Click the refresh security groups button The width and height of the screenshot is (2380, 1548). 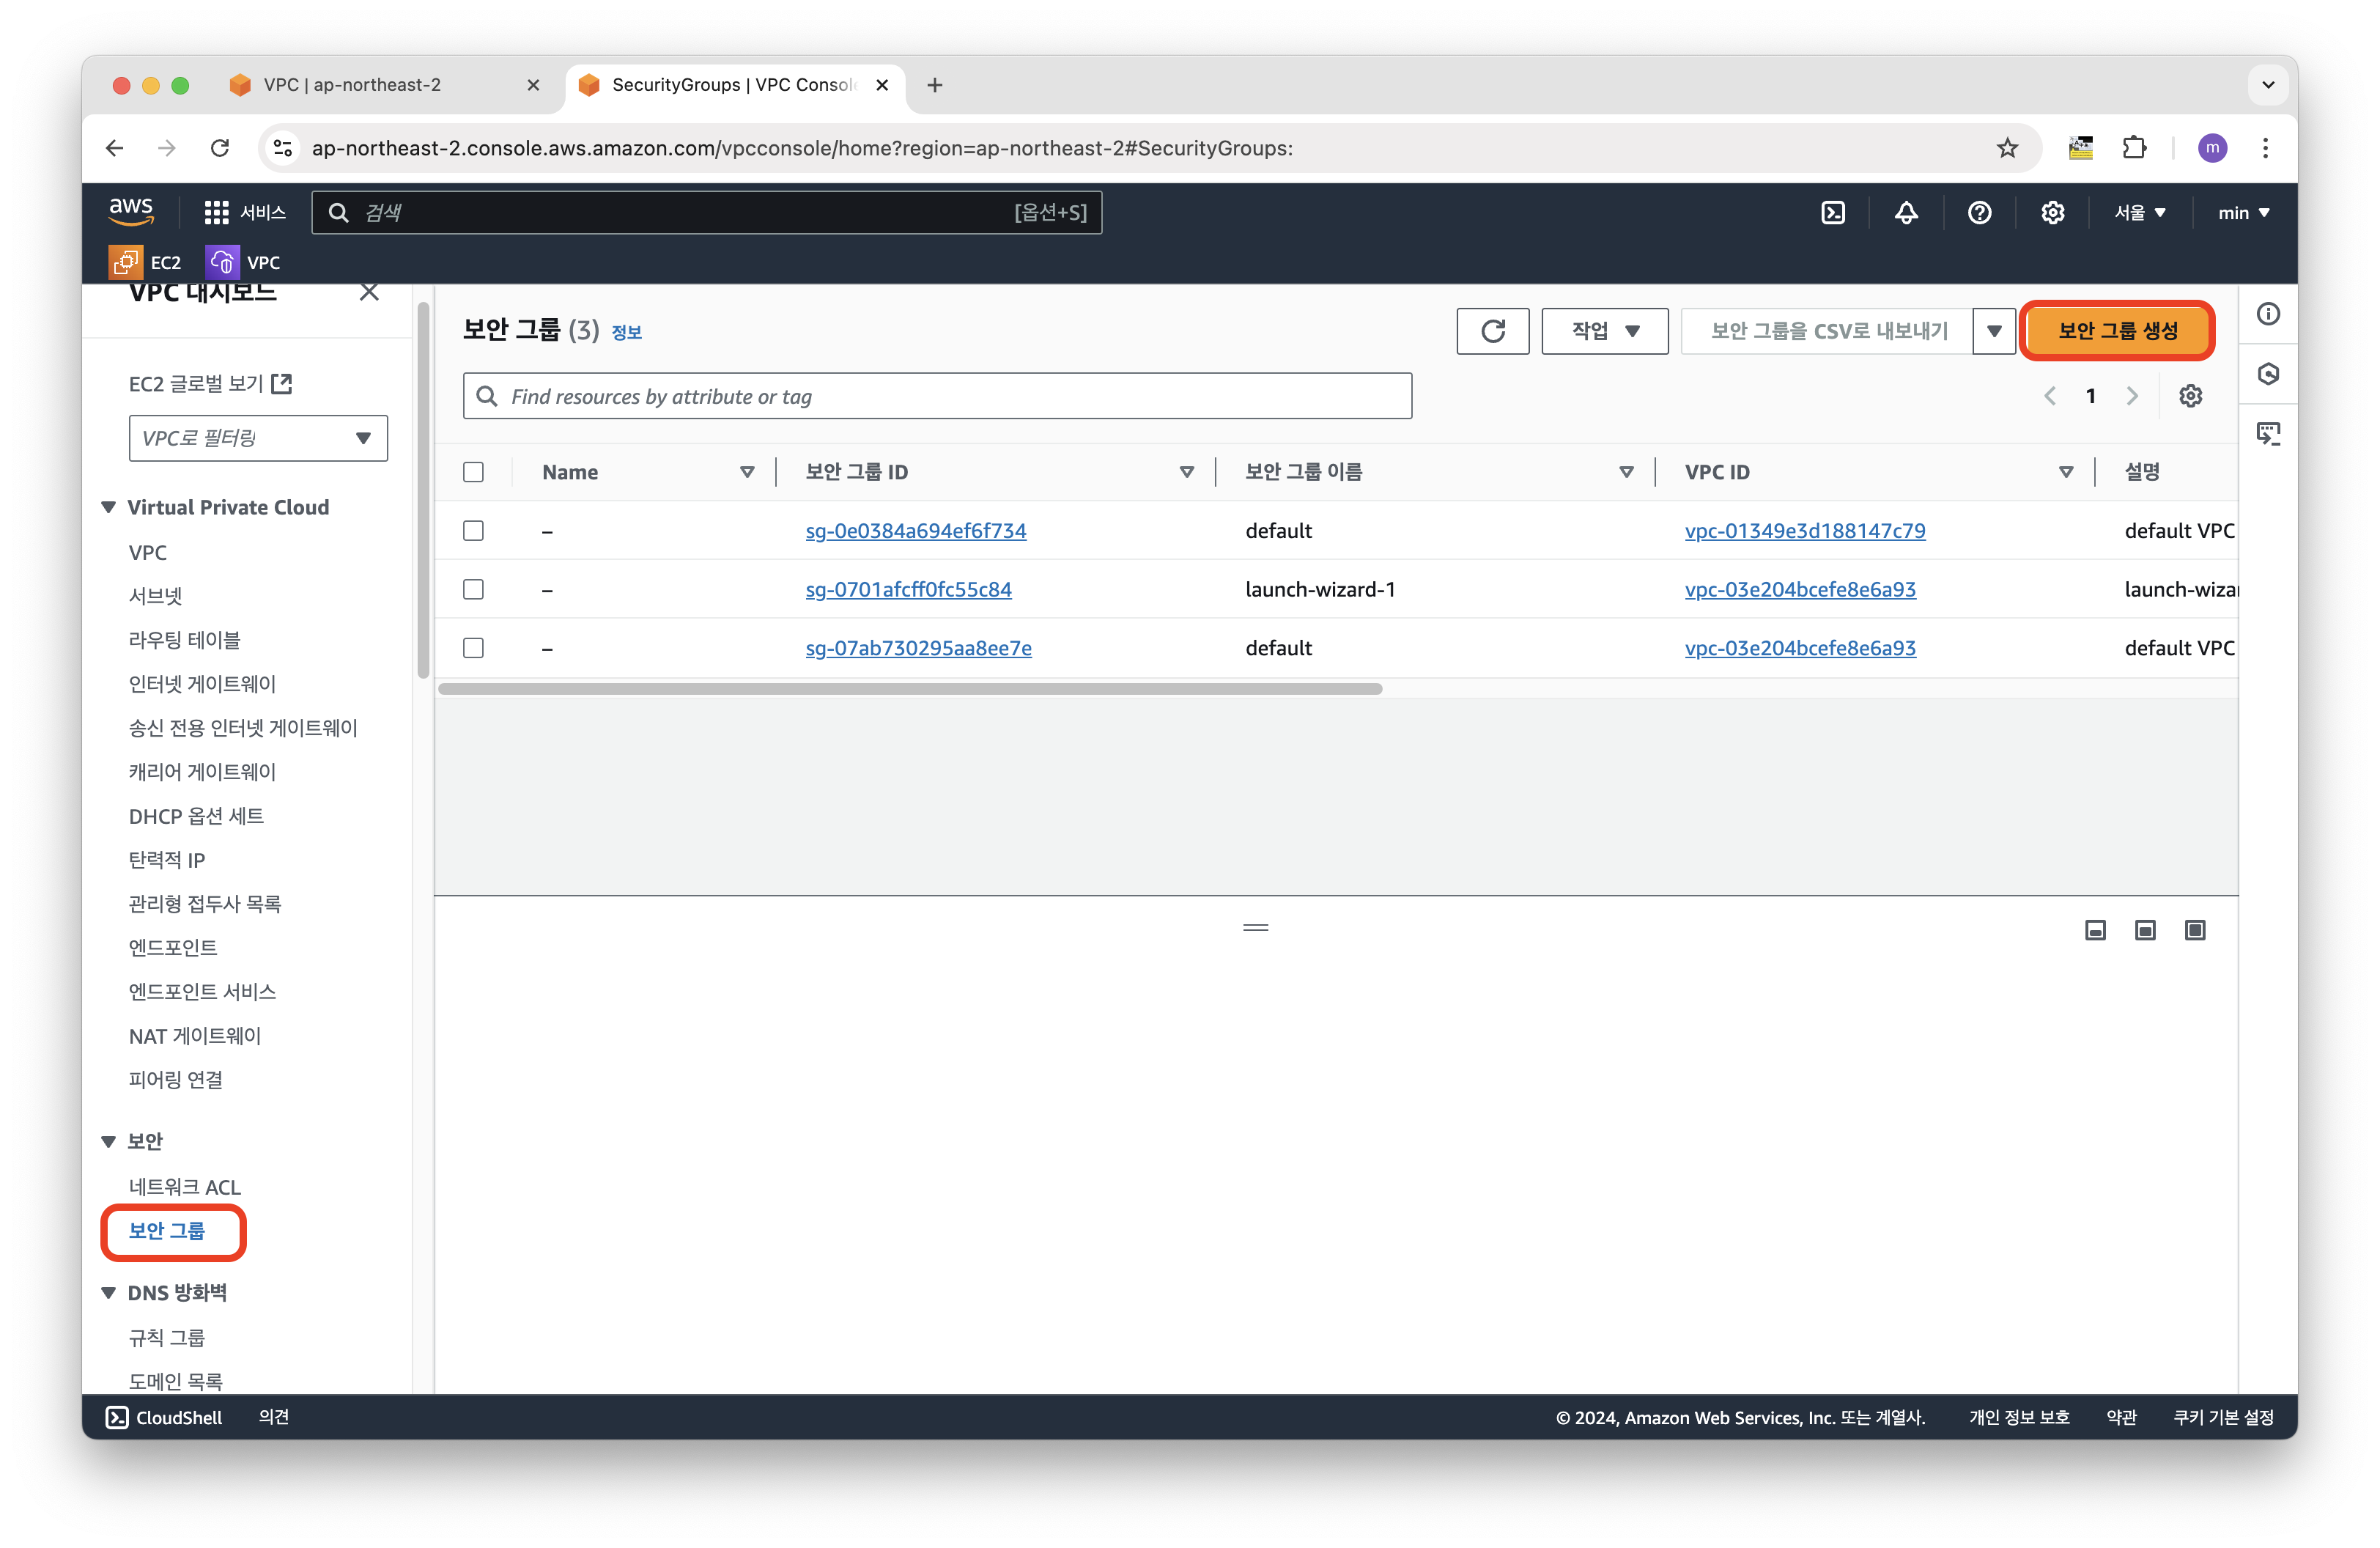1492,331
